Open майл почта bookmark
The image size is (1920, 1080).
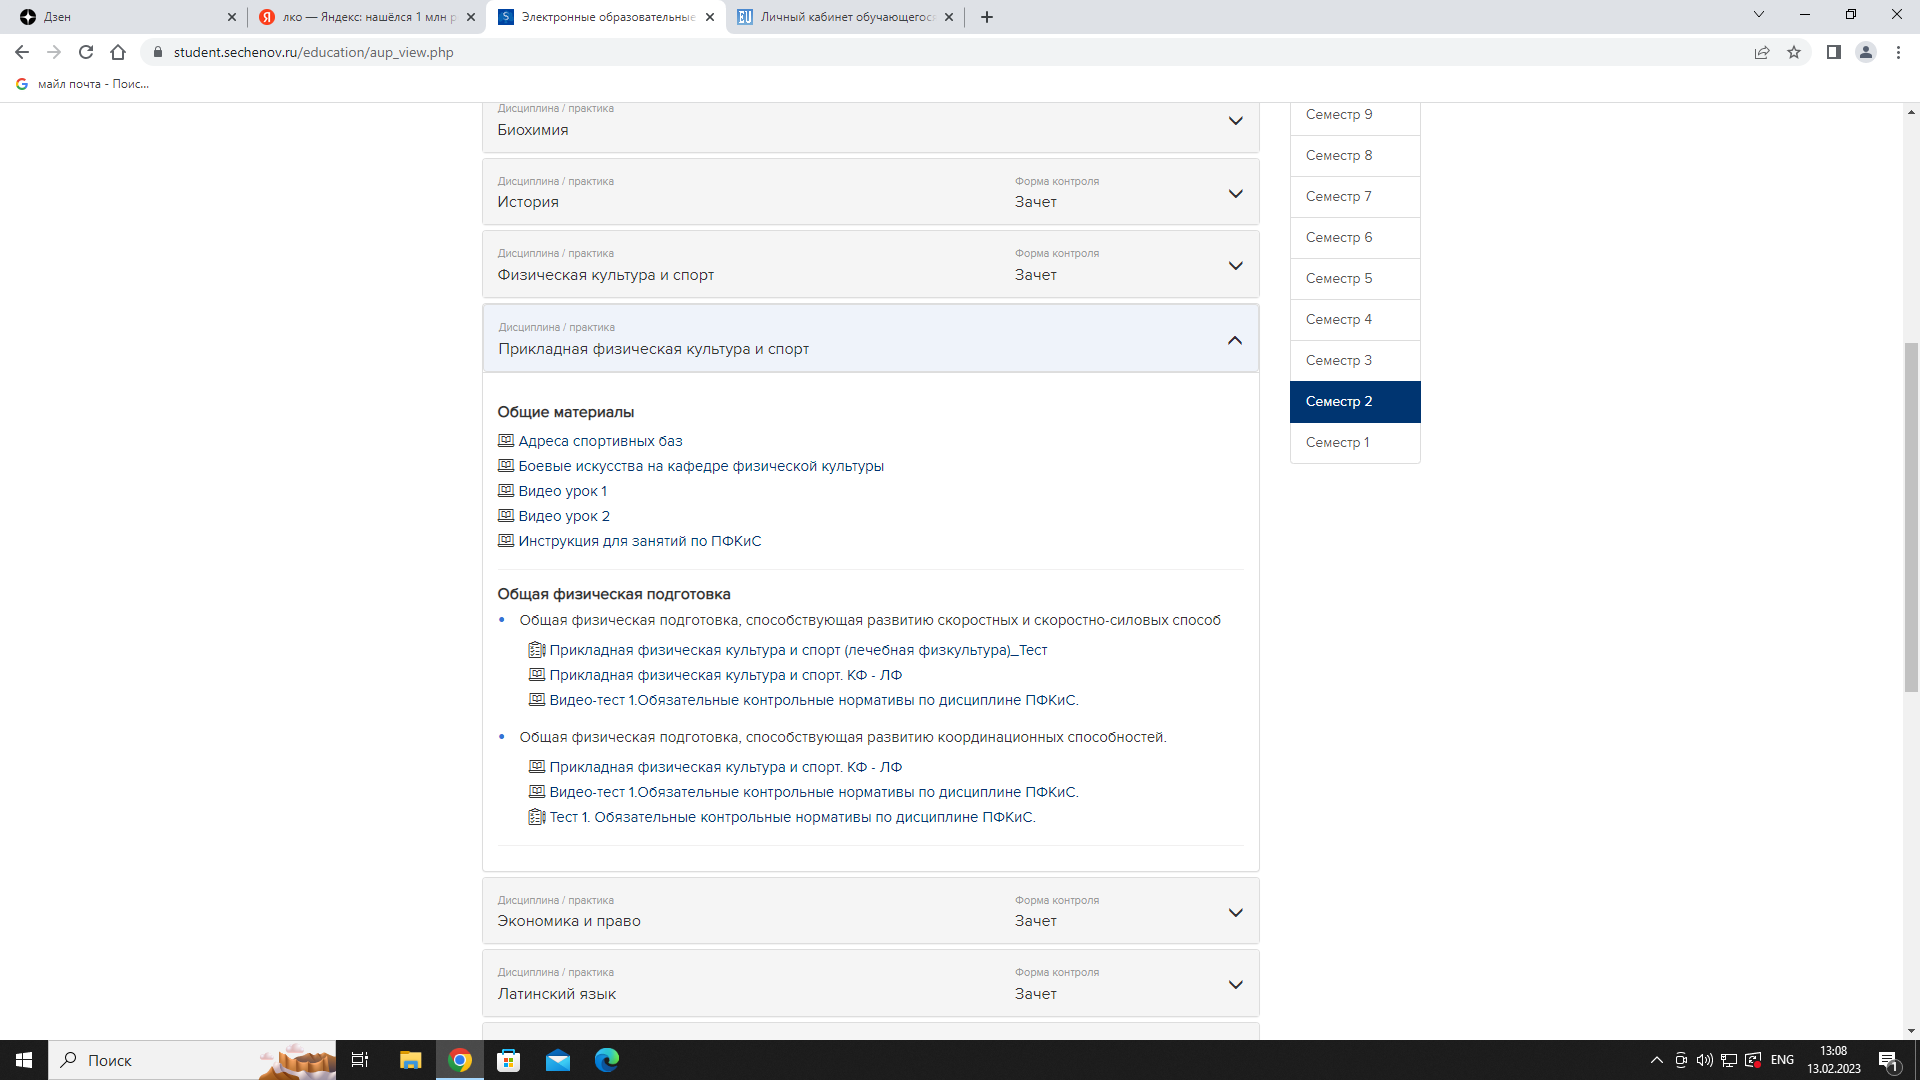pyautogui.click(x=83, y=84)
